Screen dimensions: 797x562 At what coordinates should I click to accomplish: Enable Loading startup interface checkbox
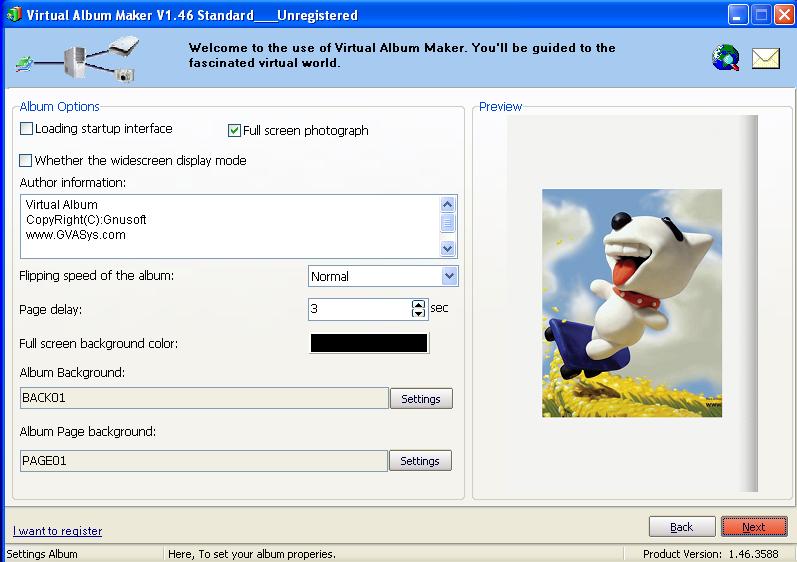(26, 129)
